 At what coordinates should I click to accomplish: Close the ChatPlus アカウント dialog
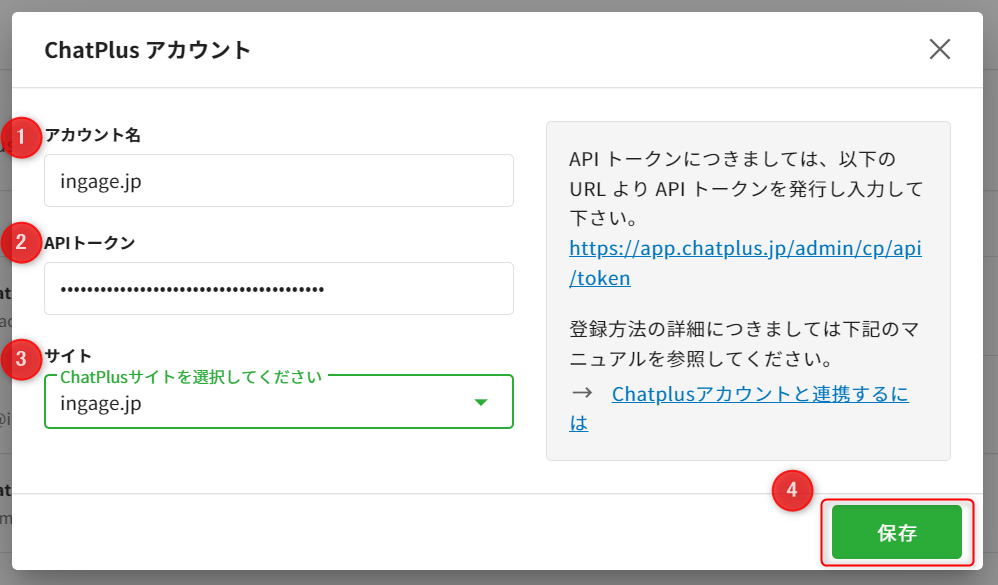(x=939, y=50)
